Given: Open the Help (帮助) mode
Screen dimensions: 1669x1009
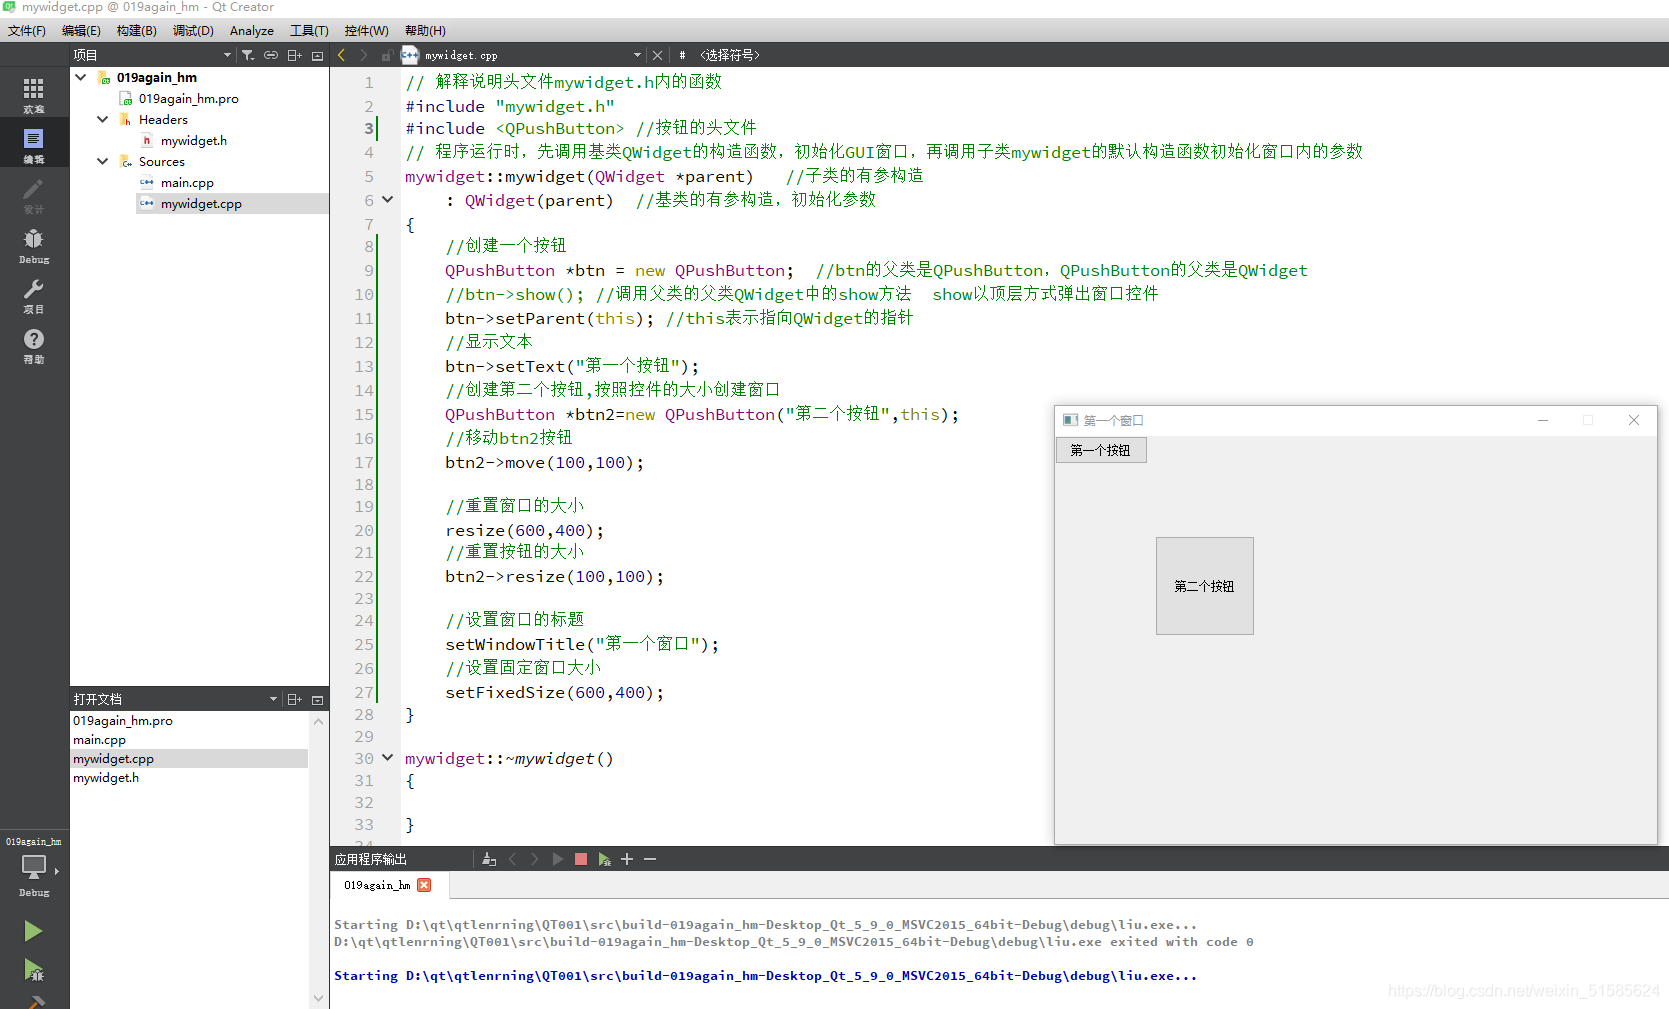Looking at the screenshot, I should click(34, 345).
